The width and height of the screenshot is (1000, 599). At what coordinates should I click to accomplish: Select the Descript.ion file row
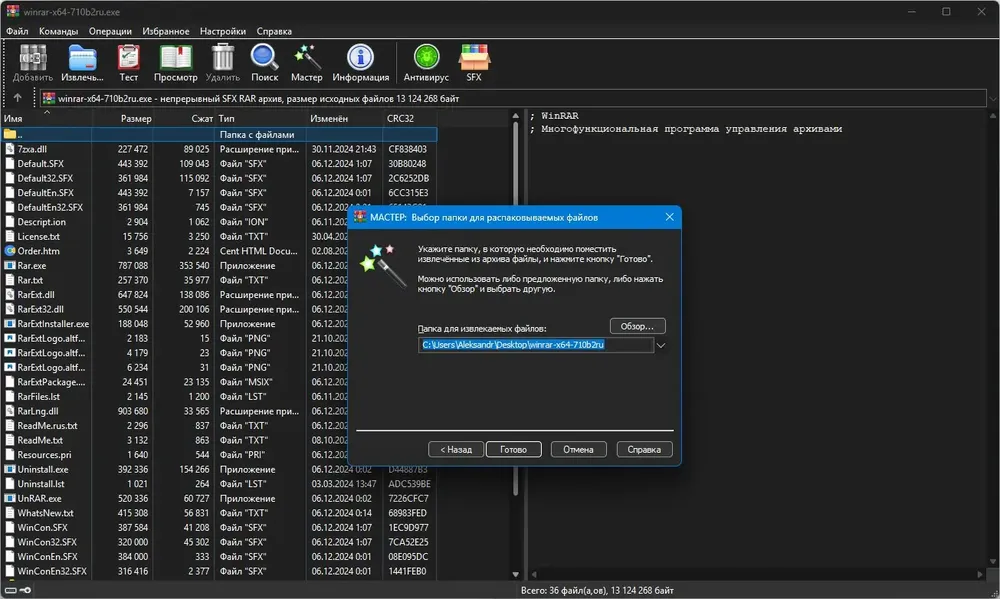pos(219,222)
